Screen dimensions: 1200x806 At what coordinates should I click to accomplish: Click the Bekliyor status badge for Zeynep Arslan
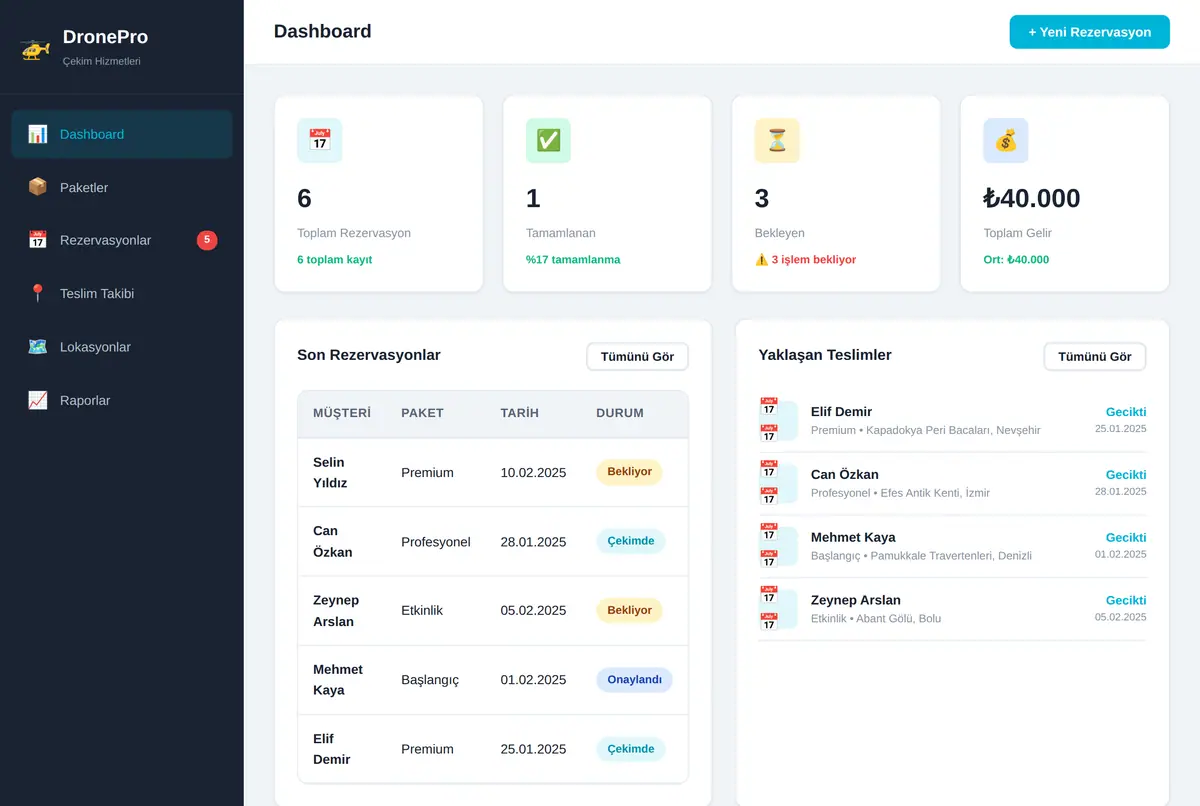pyautogui.click(x=629, y=610)
